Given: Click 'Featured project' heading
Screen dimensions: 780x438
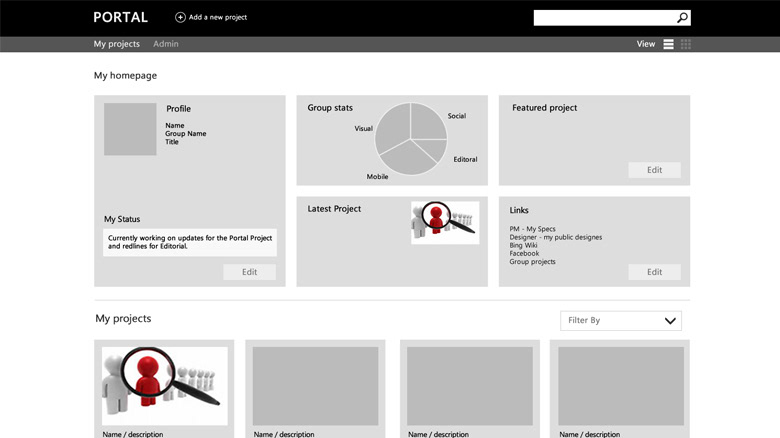Looking at the screenshot, I should [545, 108].
